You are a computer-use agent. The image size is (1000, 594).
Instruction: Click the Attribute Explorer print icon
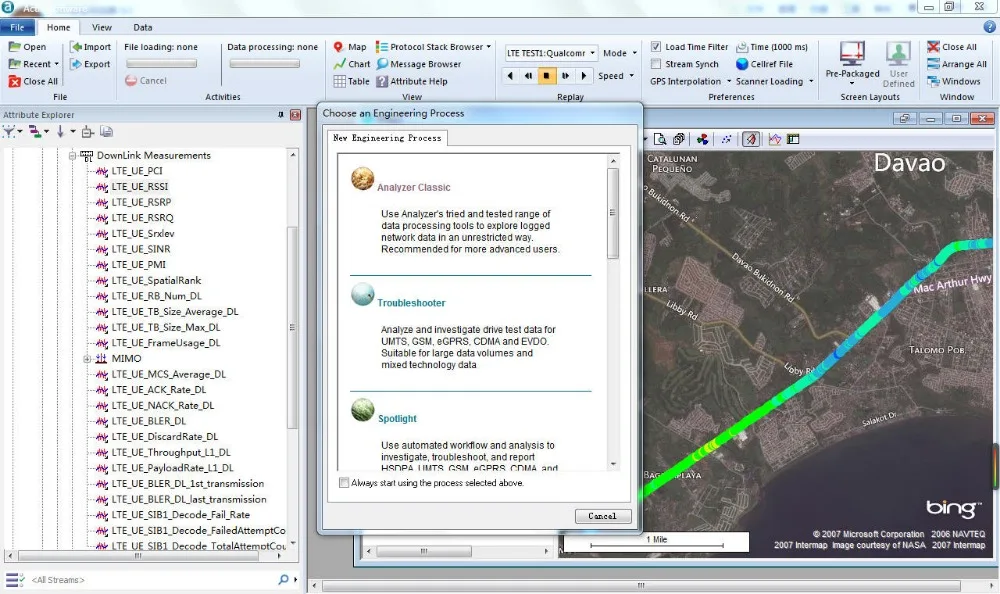[107, 132]
